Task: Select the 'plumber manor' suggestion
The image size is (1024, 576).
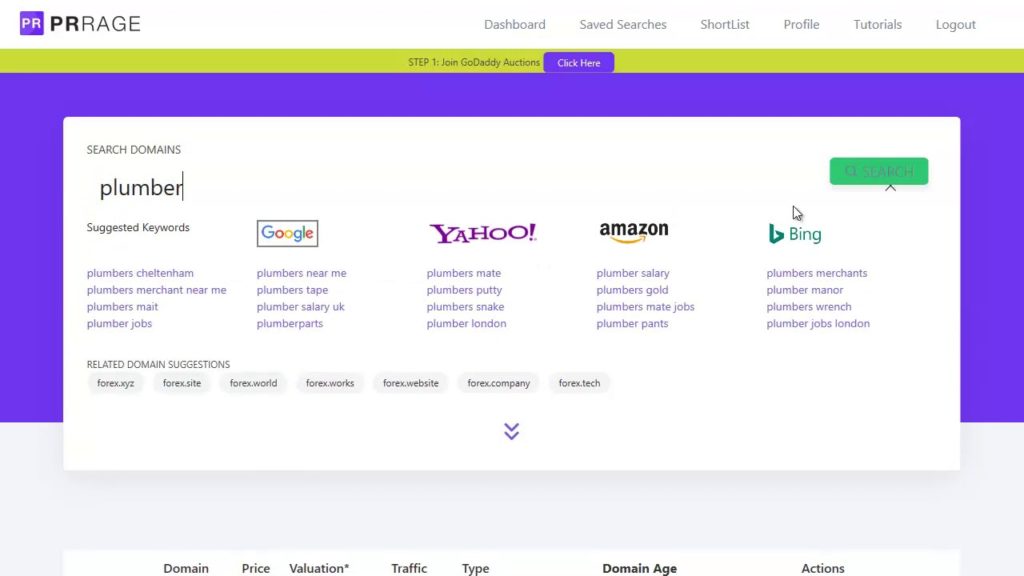Action: pyautogui.click(x=805, y=290)
